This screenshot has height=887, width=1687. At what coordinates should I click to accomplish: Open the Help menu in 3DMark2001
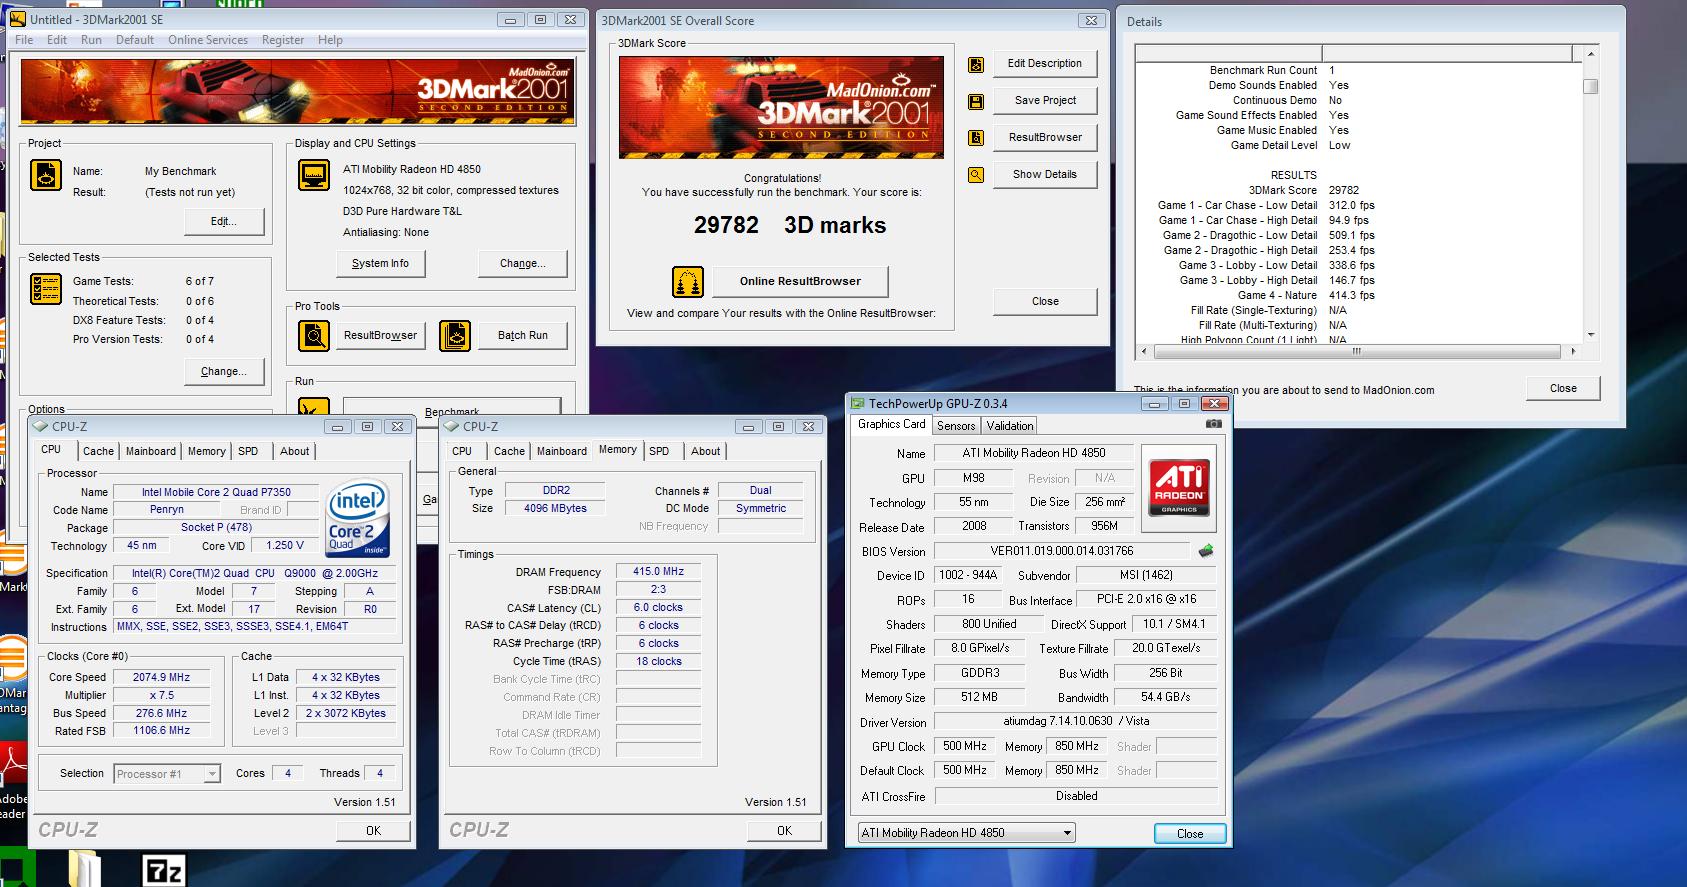[x=330, y=40]
